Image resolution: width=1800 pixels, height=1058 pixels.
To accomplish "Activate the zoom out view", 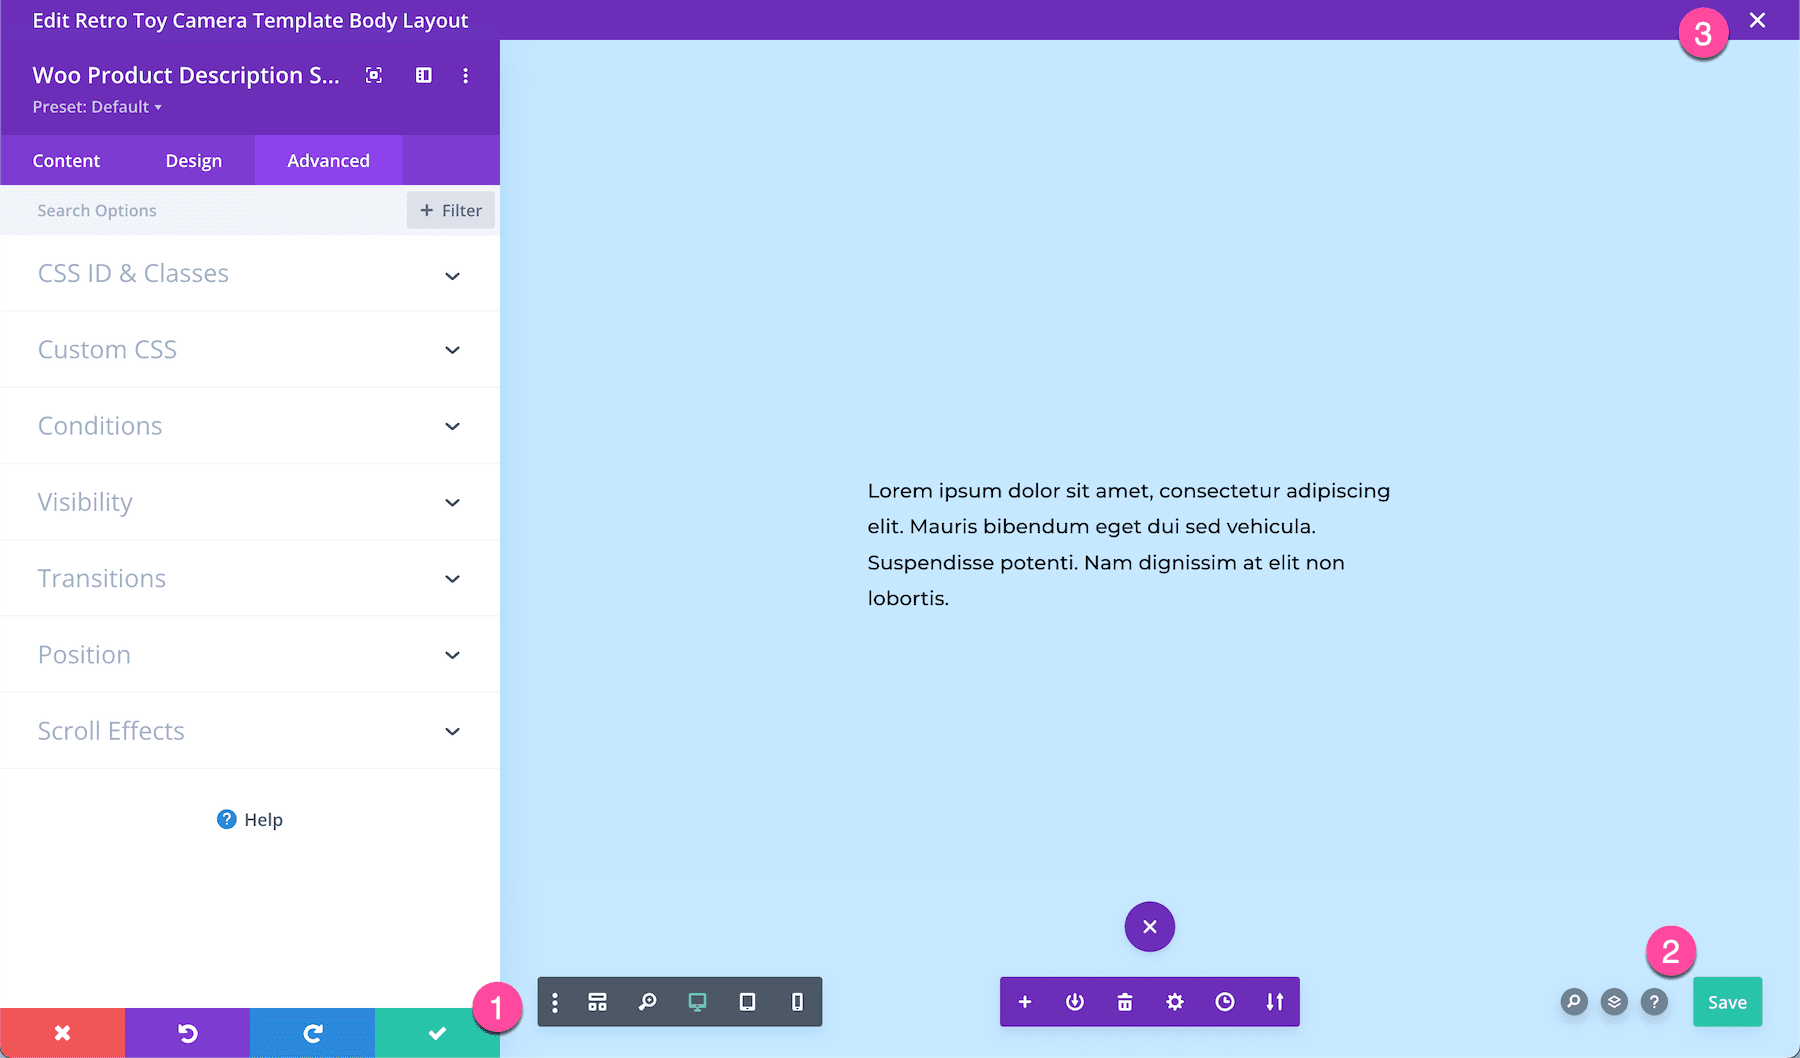I will tap(647, 1001).
